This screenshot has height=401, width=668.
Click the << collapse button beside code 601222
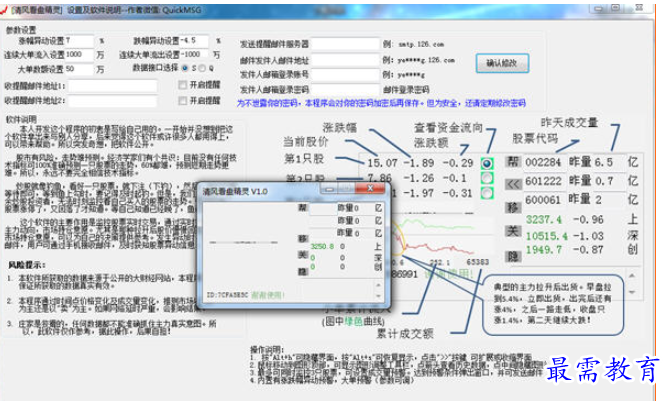tap(513, 184)
